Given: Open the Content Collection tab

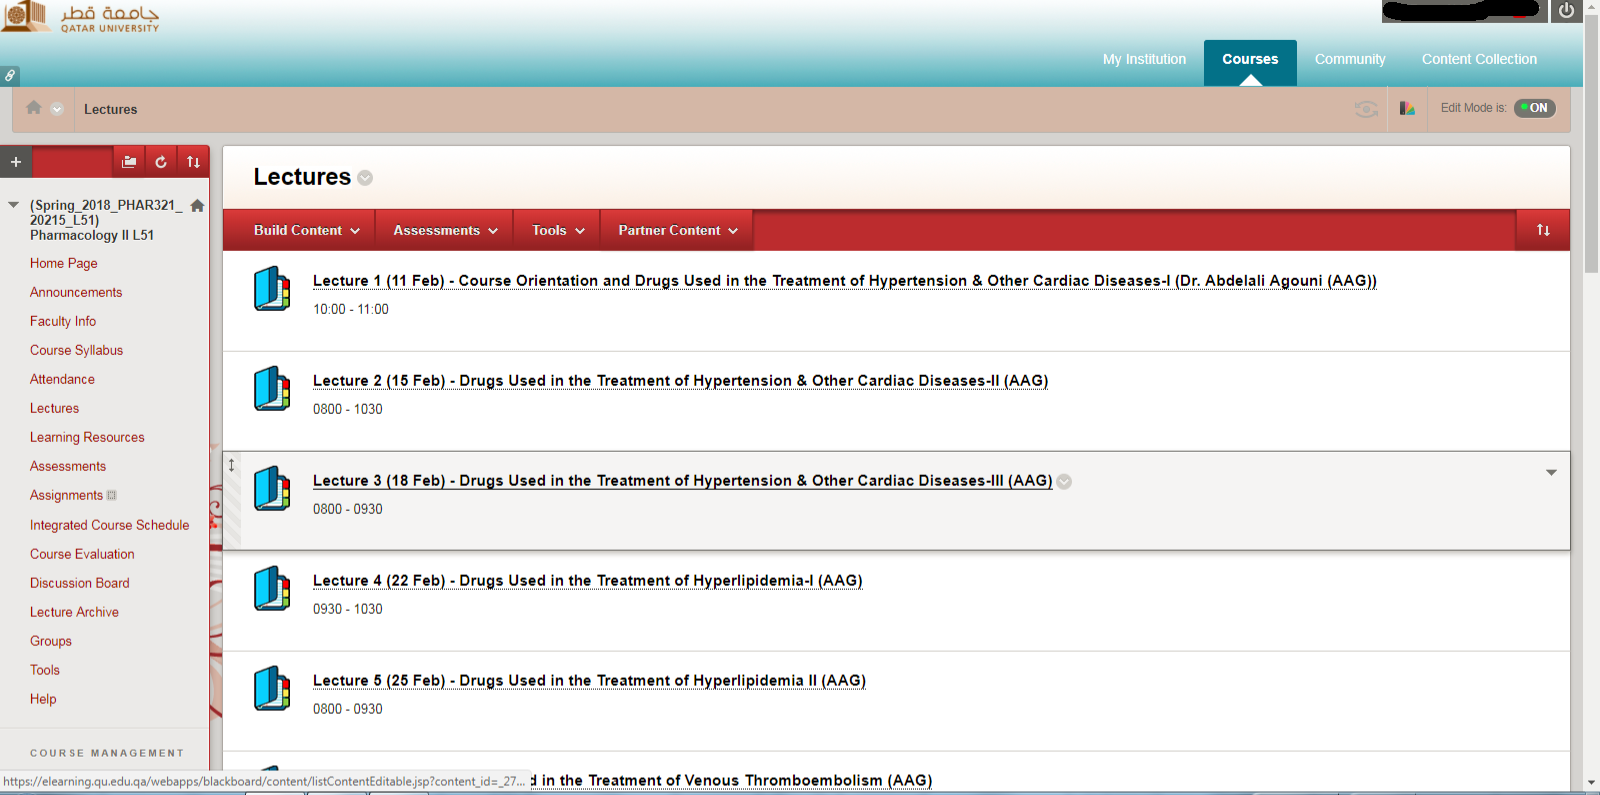Looking at the screenshot, I should pos(1479,59).
